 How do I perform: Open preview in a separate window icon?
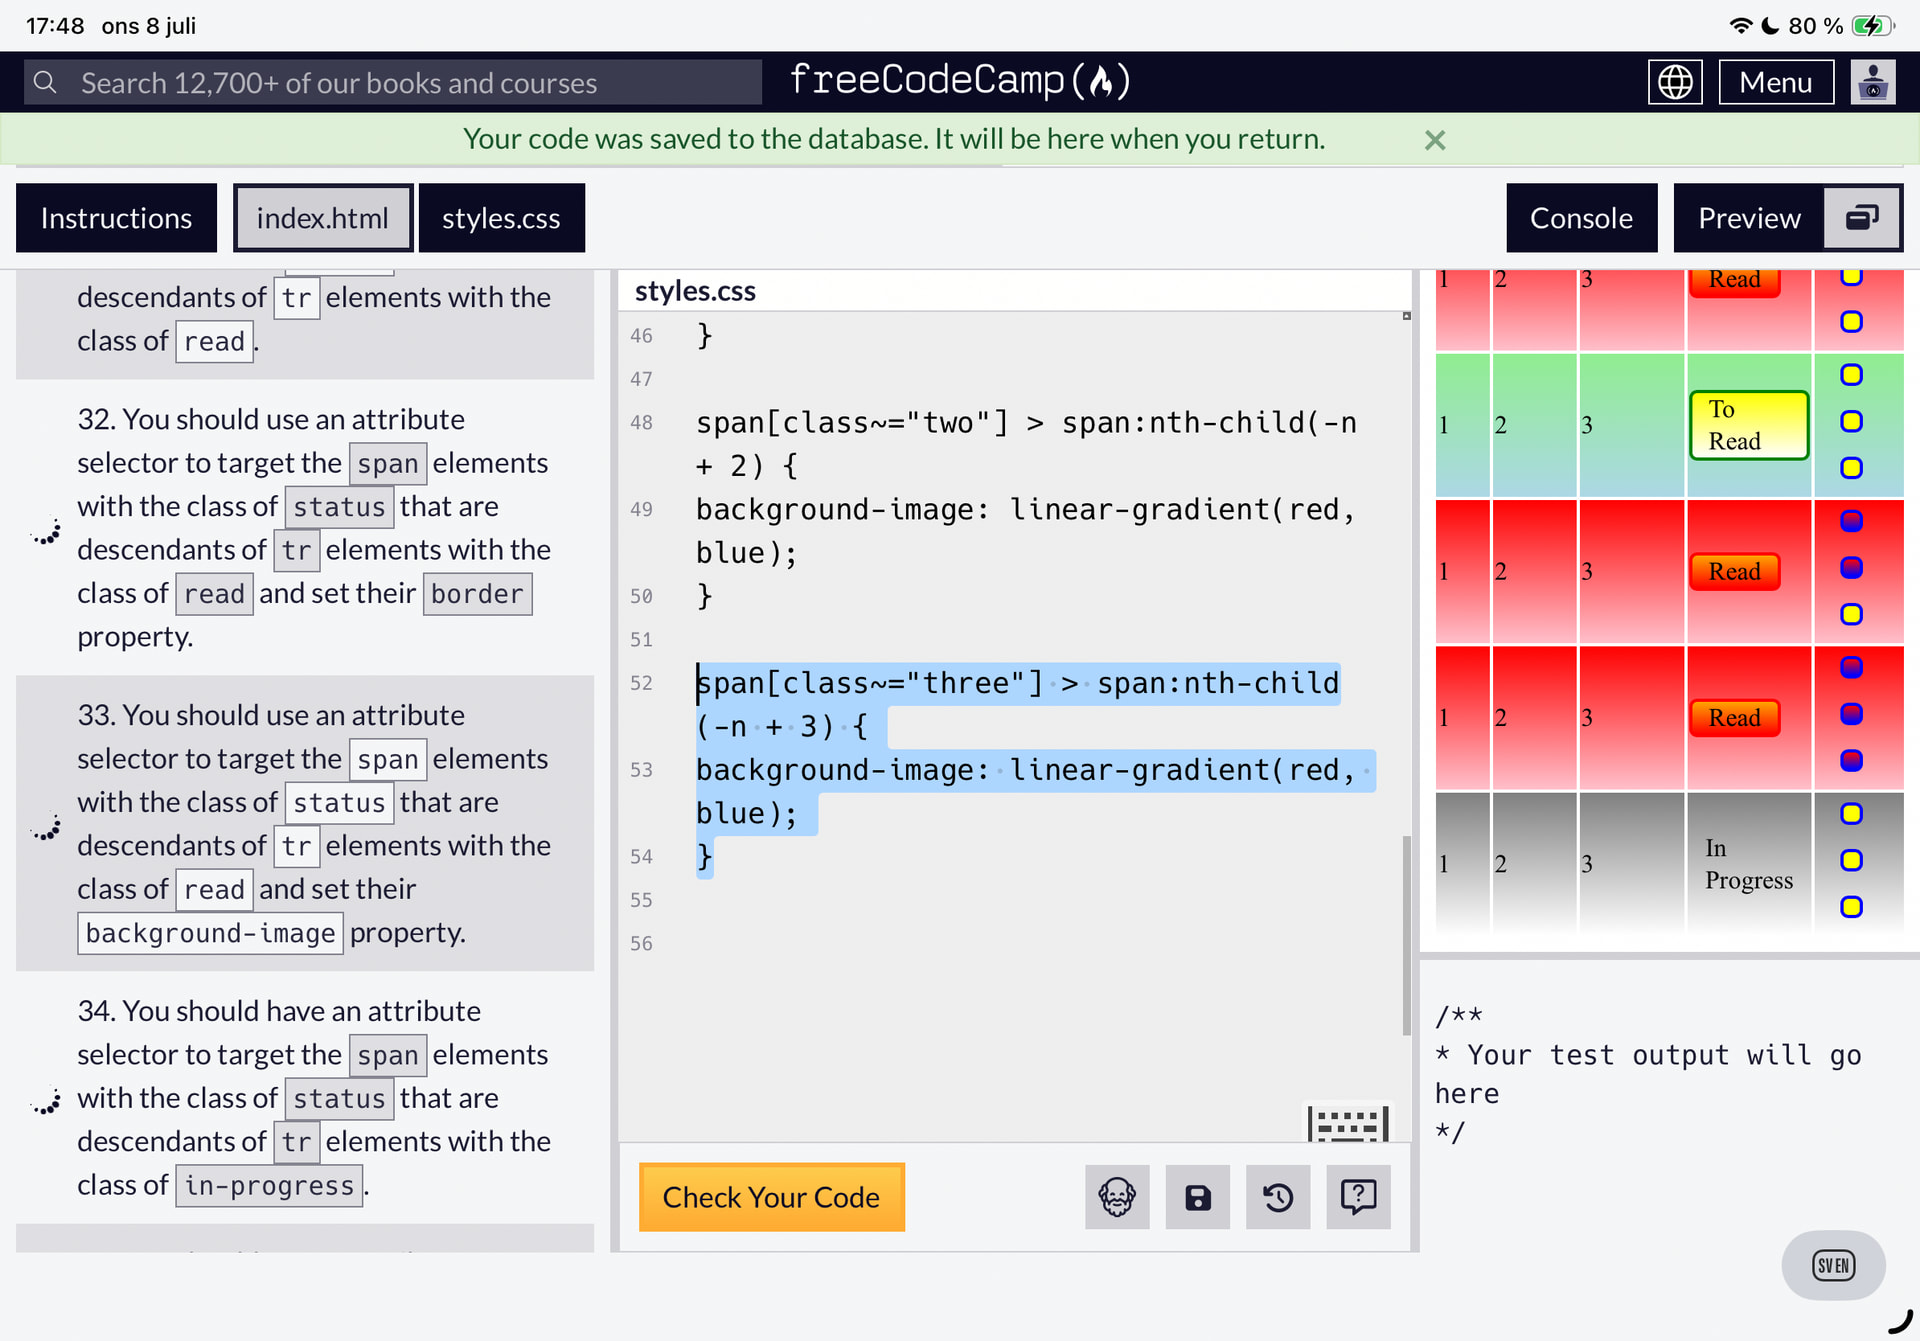pos(1862,218)
